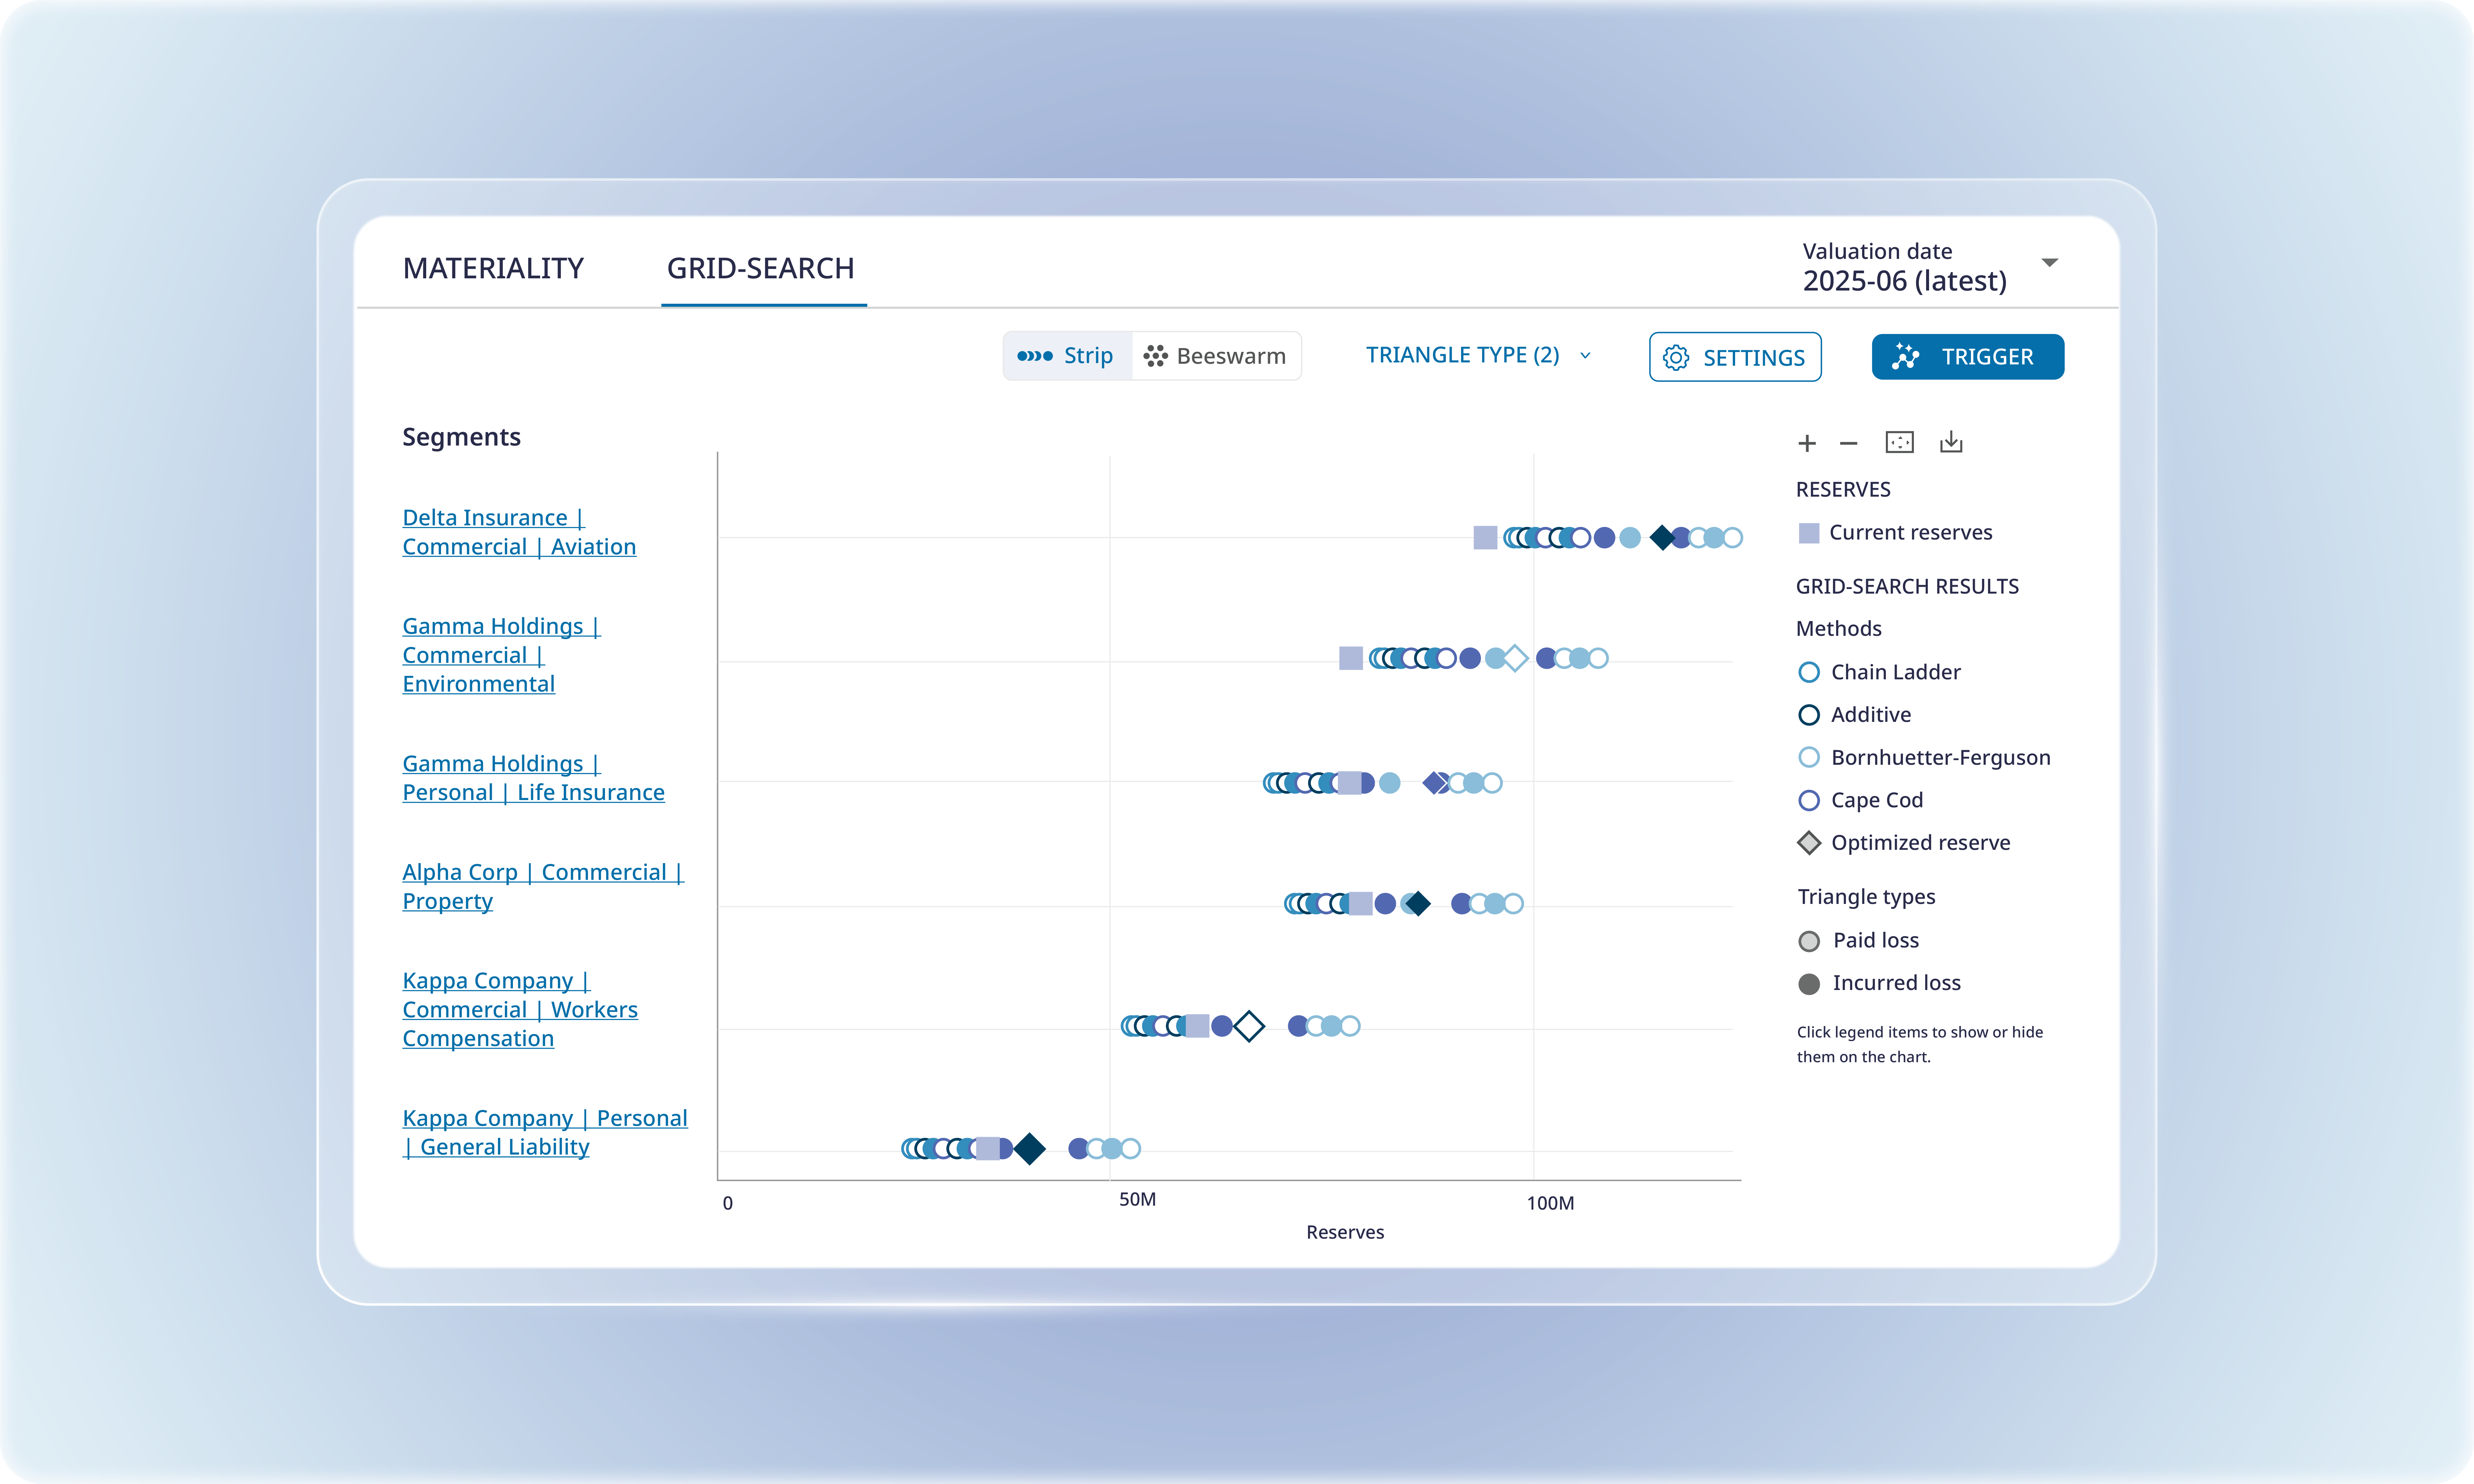This screenshot has width=2474, height=1484.
Task: Open Kappa Company Personal General Liability
Action: click(x=545, y=1133)
